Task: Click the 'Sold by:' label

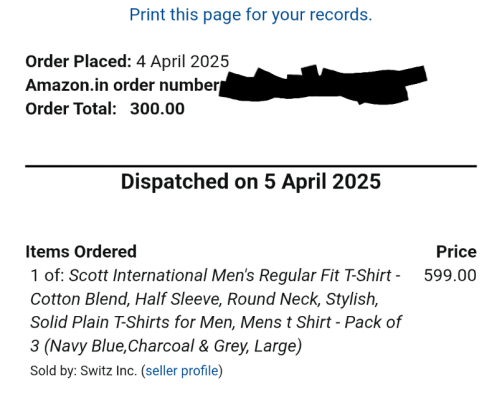Action: (x=53, y=371)
